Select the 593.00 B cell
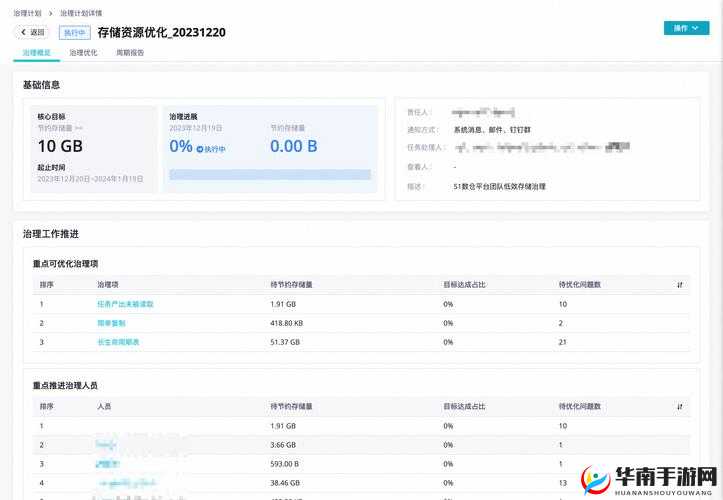723x500 pixels. pyautogui.click(x=284, y=464)
